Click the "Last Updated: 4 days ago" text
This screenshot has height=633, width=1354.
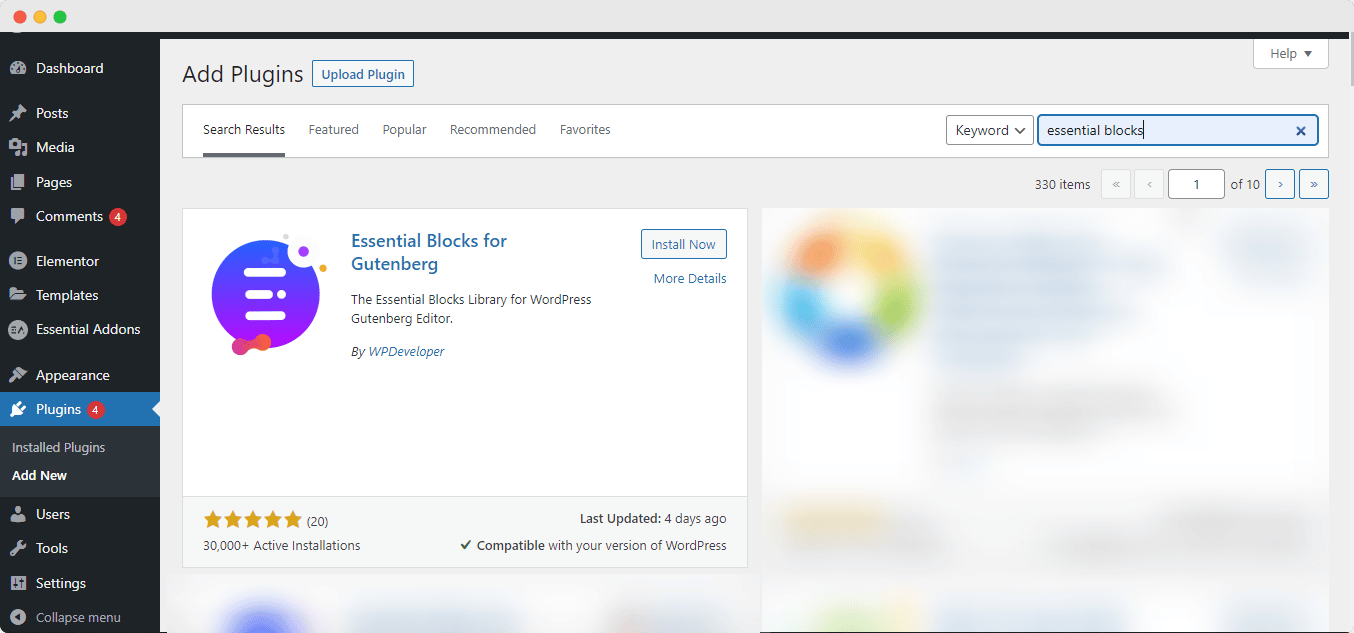pos(653,519)
